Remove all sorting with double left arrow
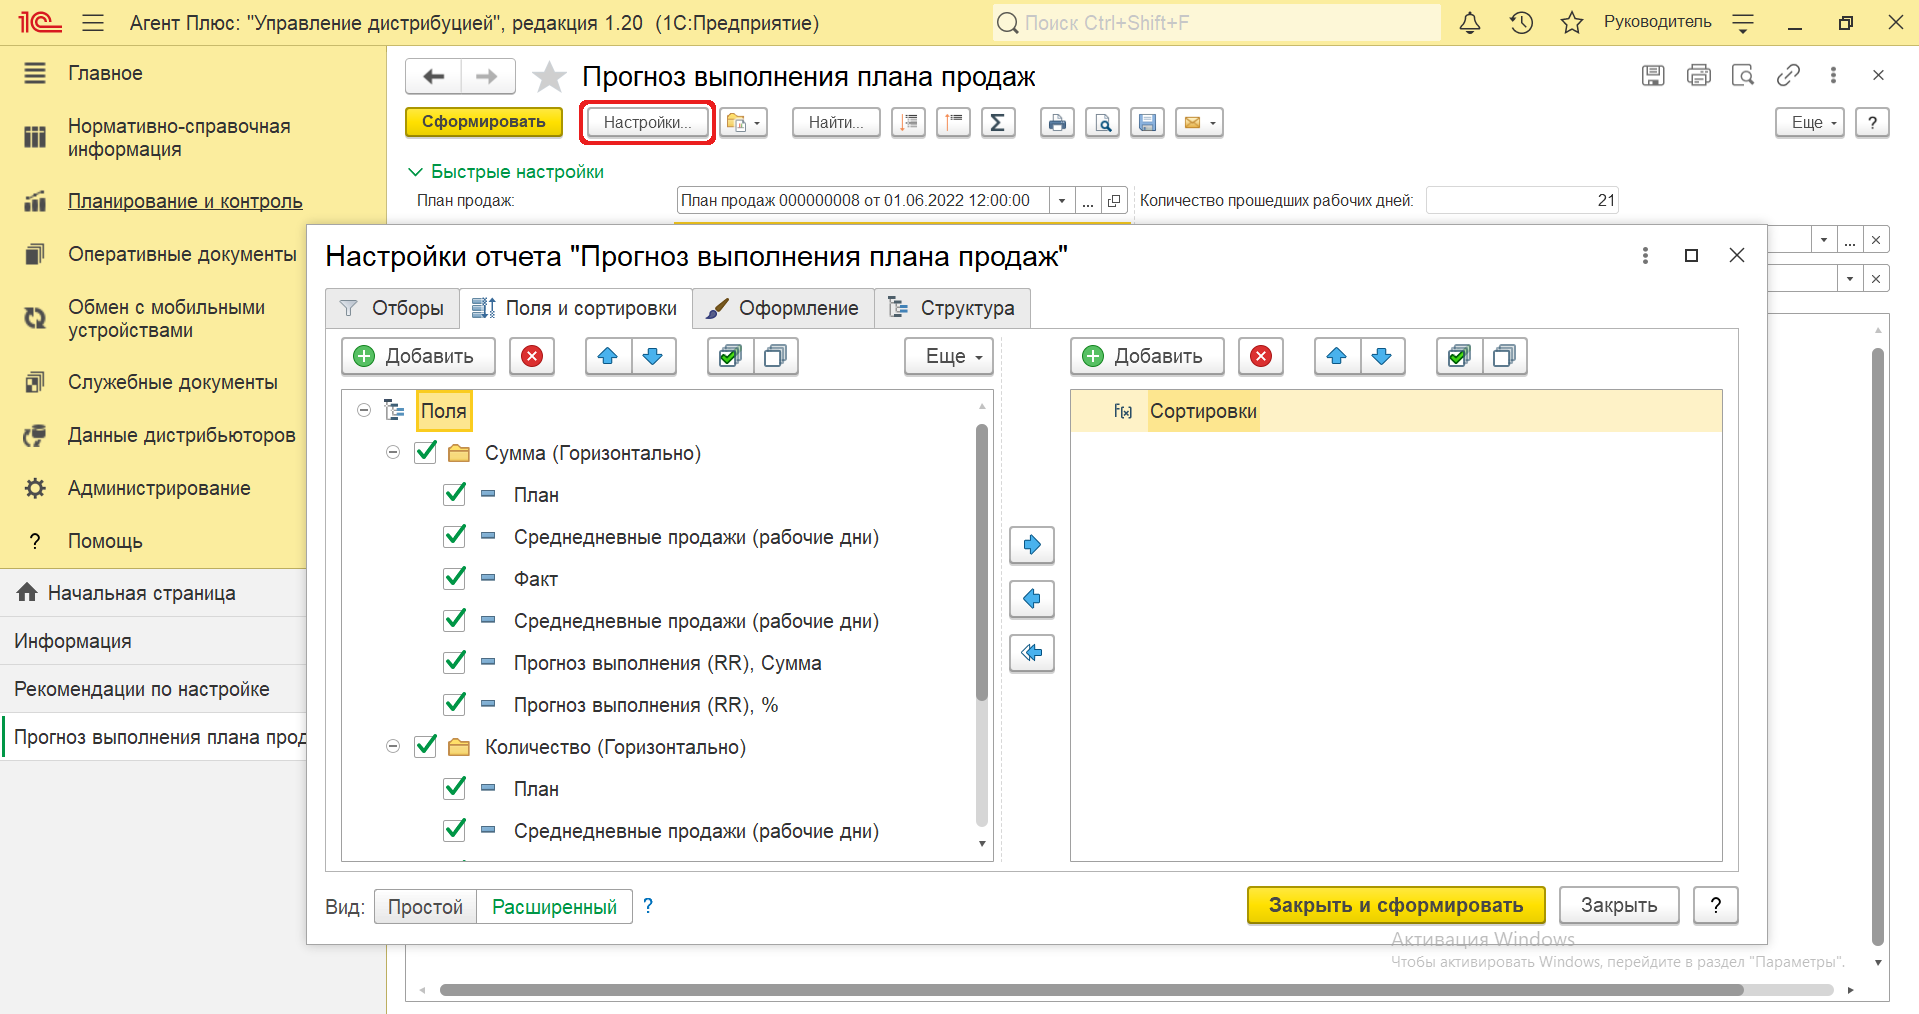Image resolution: width=1919 pixels, height=1014 pixels. 1032,653
